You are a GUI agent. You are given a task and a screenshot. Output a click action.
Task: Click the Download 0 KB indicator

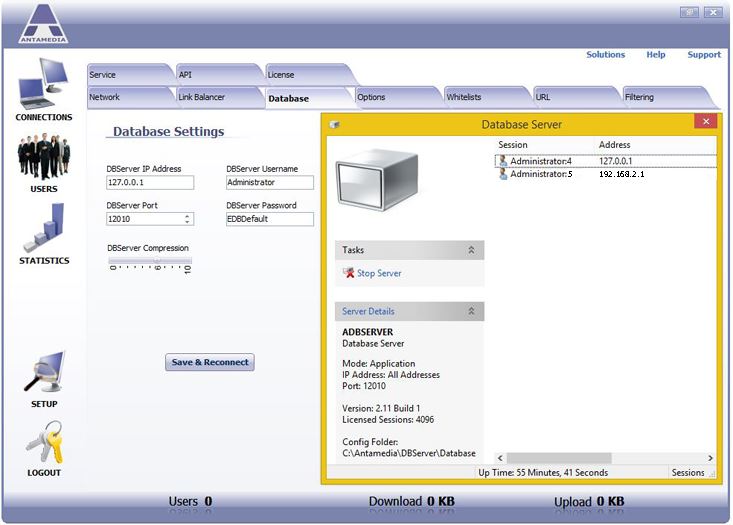click(x=411, y=502)
